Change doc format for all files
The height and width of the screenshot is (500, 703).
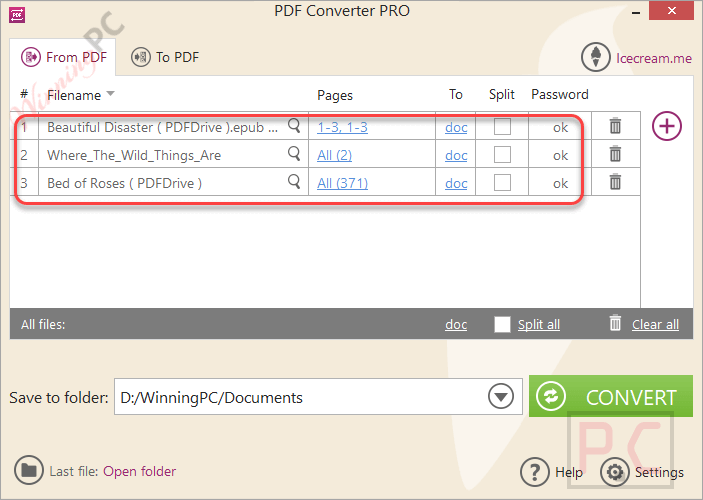(x=456, y=324)
